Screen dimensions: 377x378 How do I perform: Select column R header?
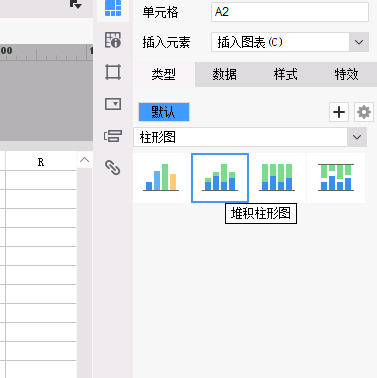click(x=41, y=162)
